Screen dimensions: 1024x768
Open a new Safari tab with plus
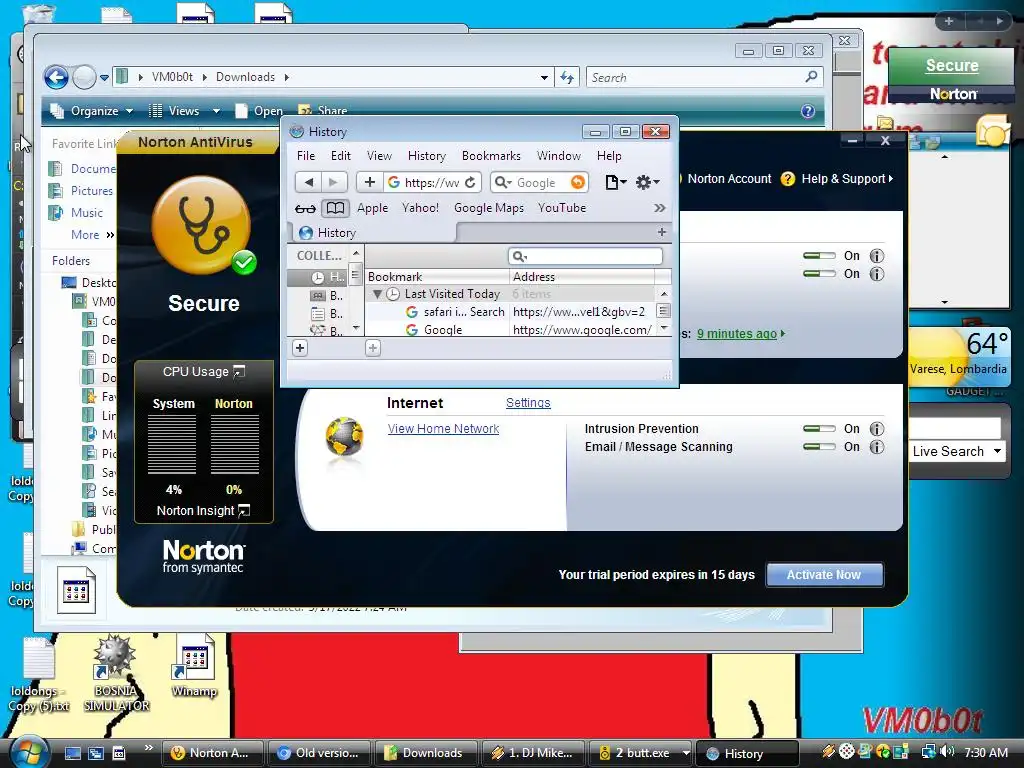[662, 232]
